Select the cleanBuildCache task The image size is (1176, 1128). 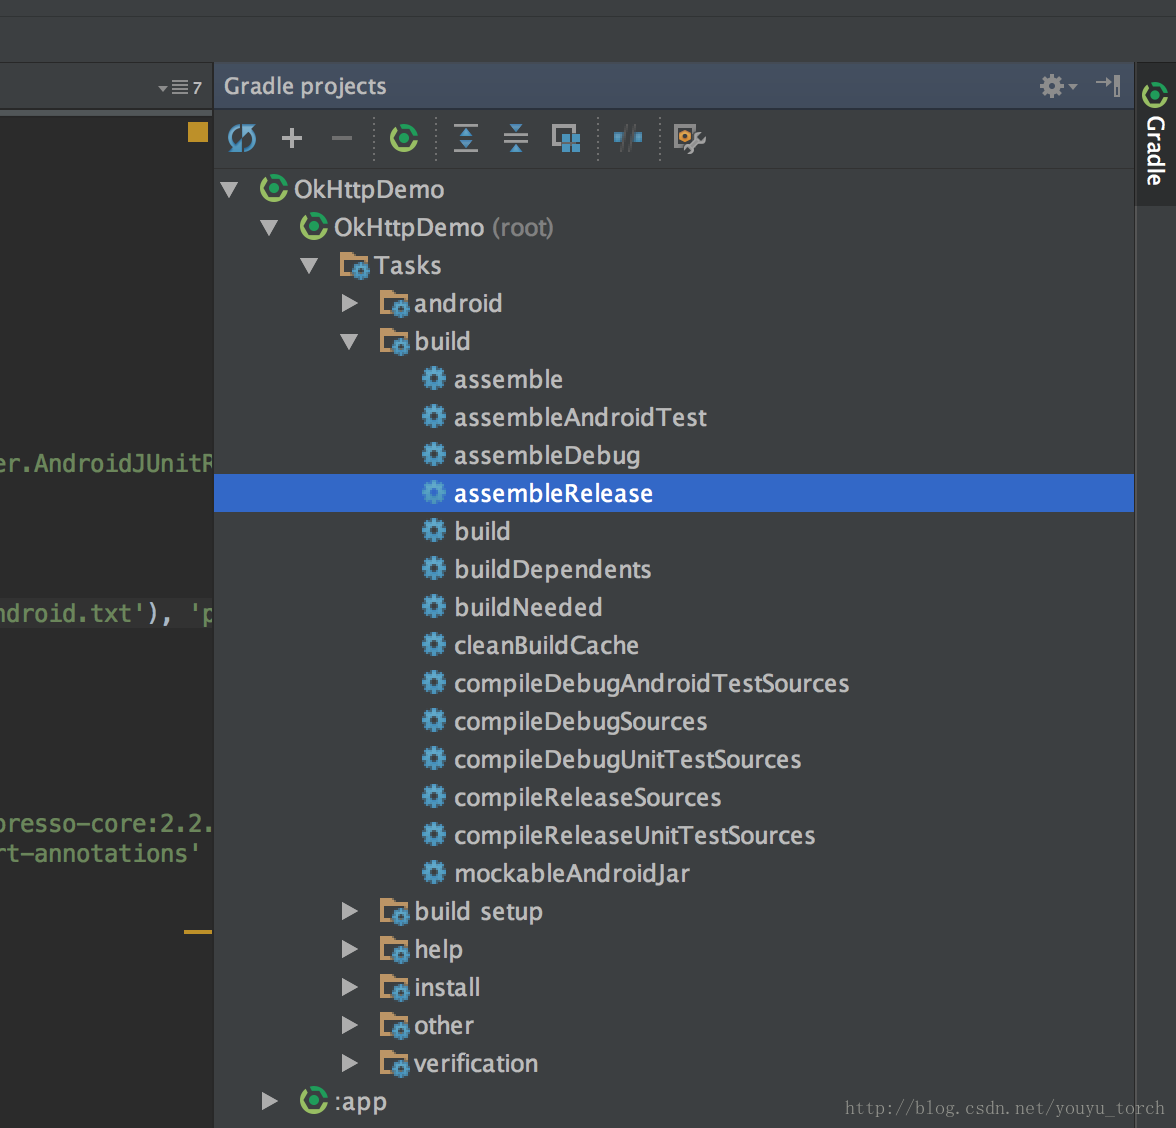546,646
